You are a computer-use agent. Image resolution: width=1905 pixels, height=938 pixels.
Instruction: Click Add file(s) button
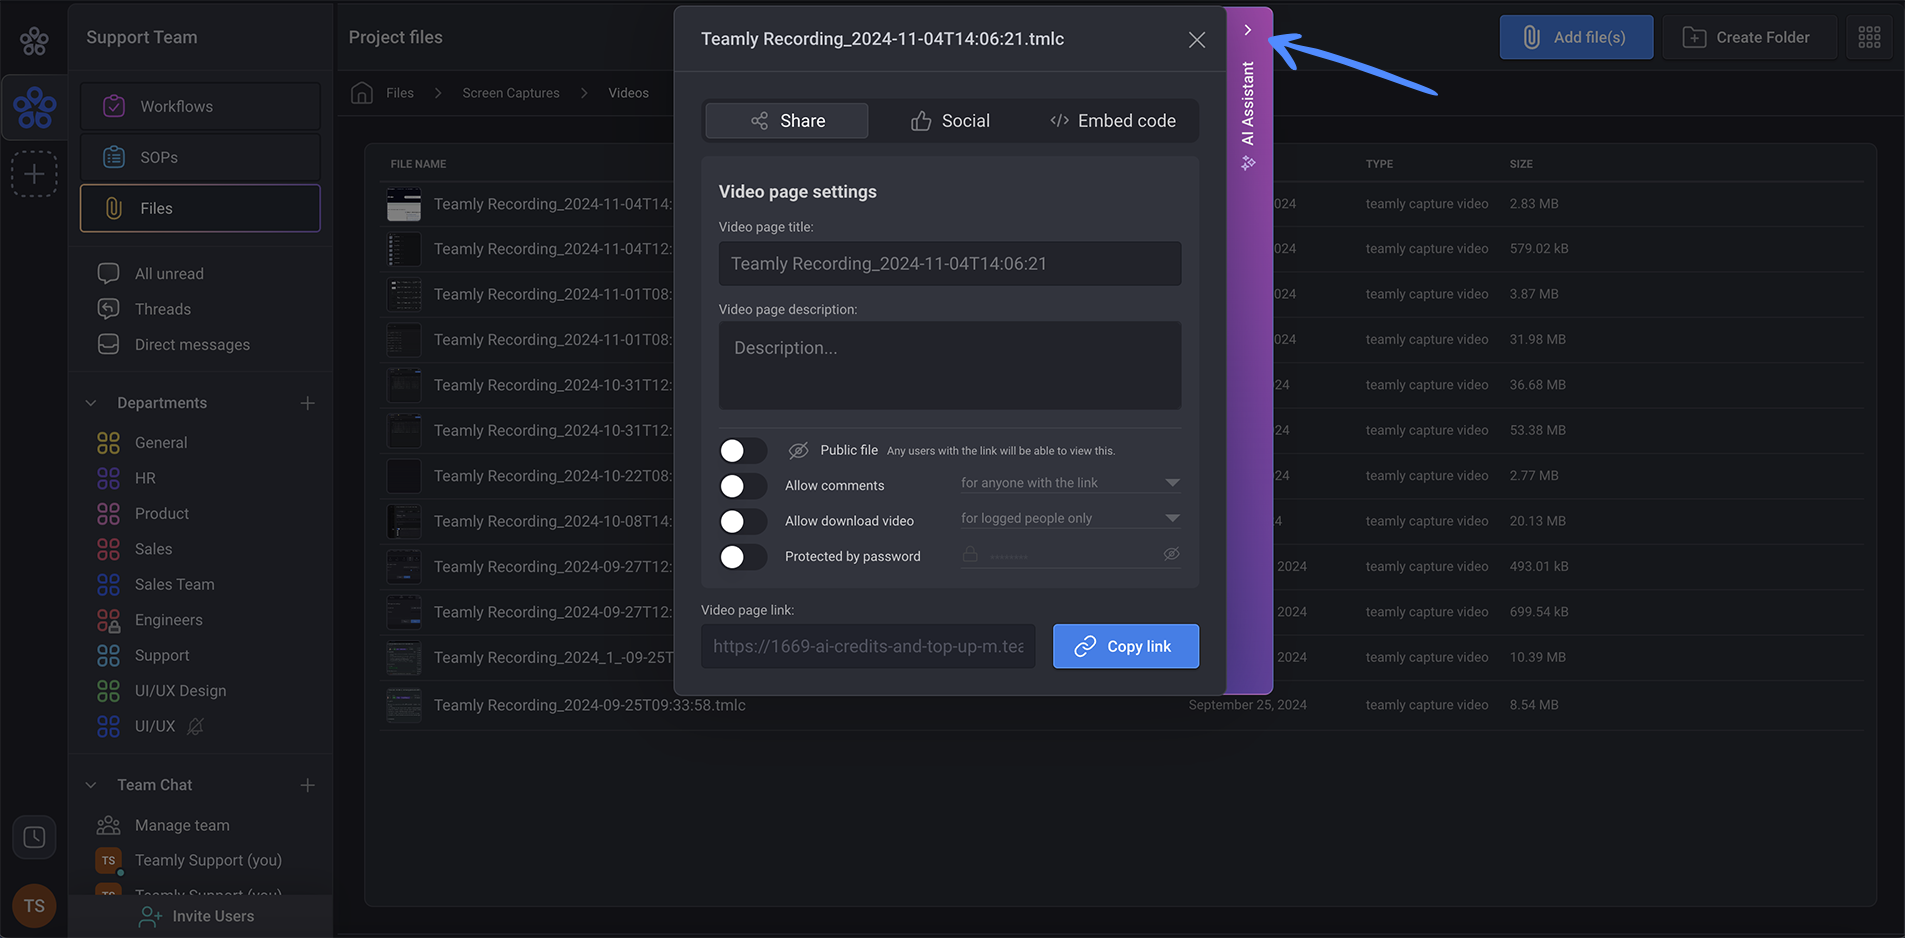[1576, 37]
